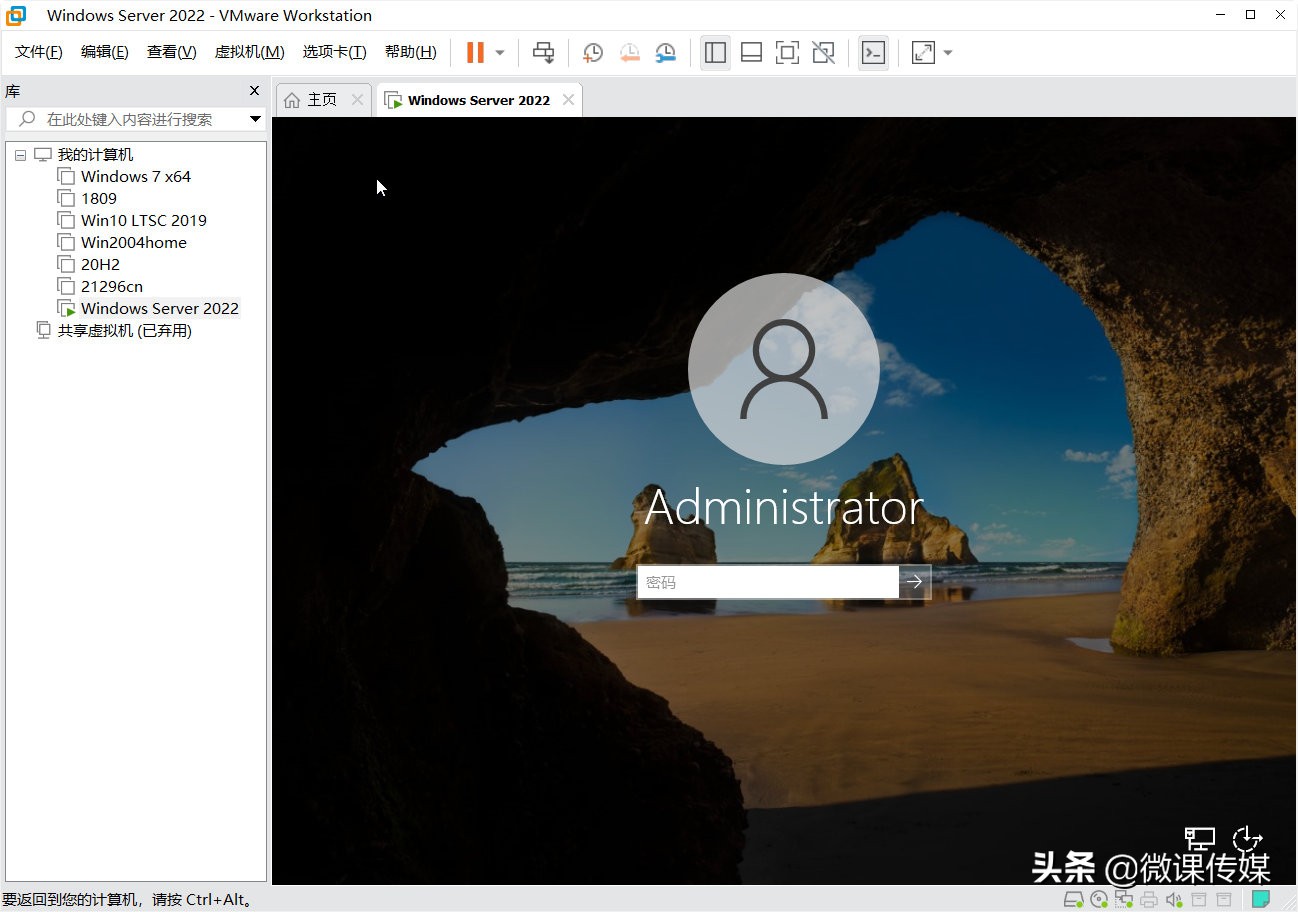Open the 帮助(H) menu
This screenshot has height=912, width=1298.
tap(411, 52)
